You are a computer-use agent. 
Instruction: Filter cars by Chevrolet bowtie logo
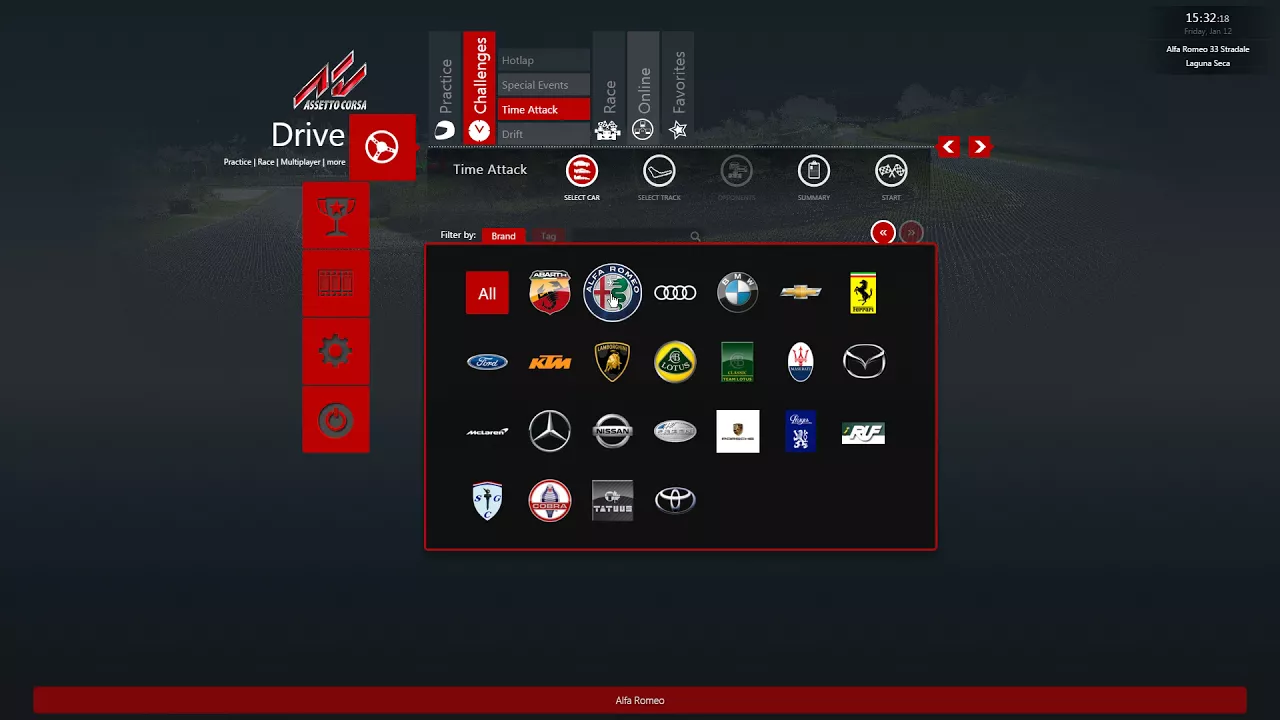click(801, 292)
